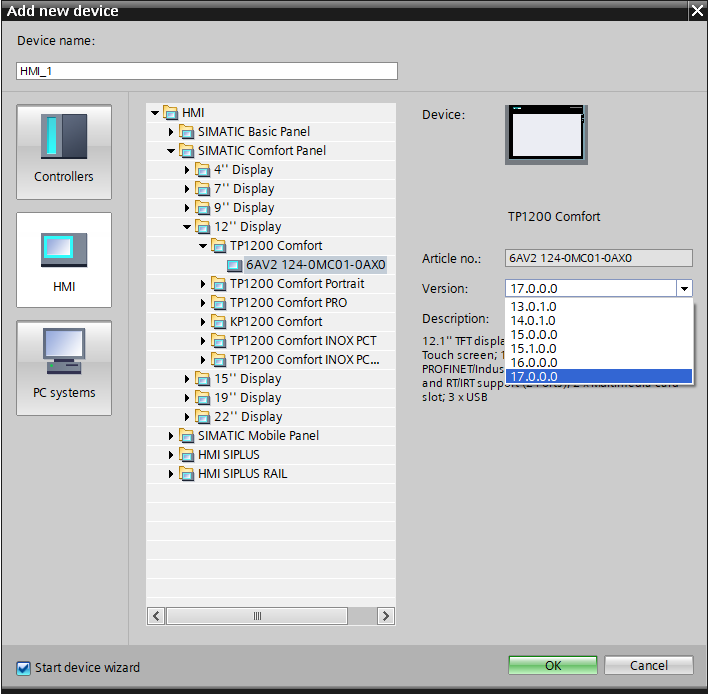Click the tree scroll left arrow
Viewport: 709px width, 694px height.
pyautogui.click(x=156, y=616)
